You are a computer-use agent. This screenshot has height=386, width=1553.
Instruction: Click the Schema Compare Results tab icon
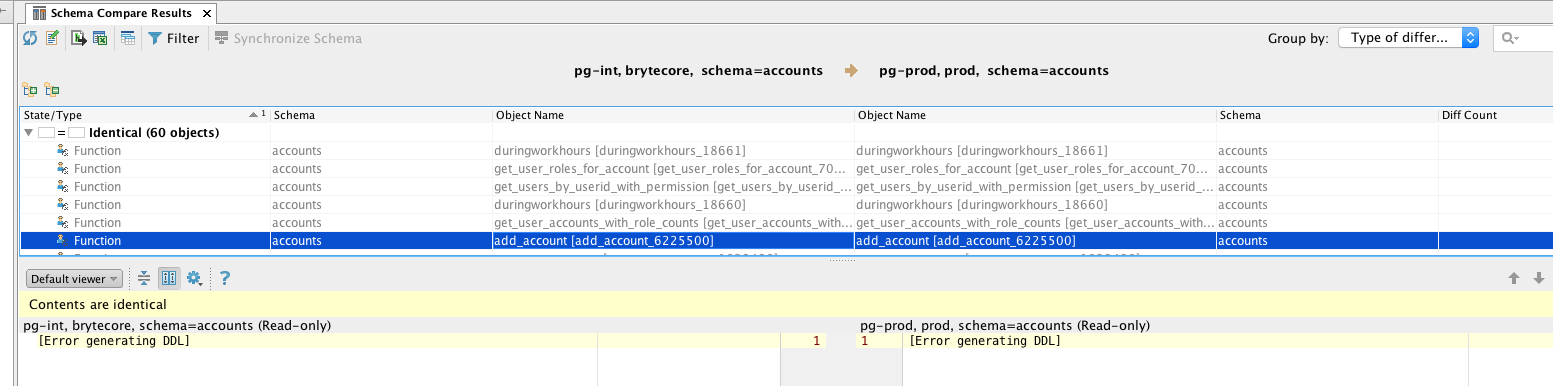tap(39, 14)
